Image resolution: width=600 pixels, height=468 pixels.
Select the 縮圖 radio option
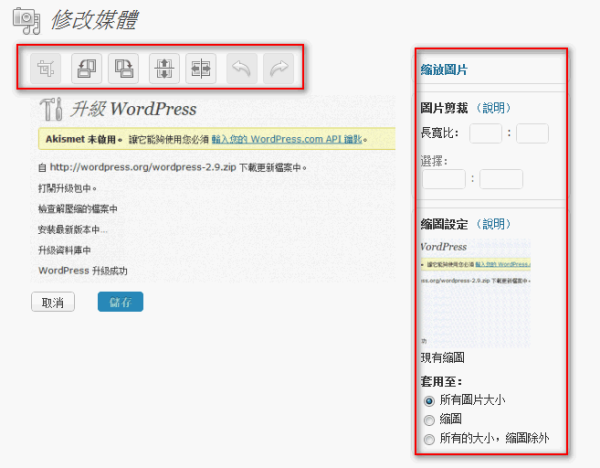tap(429, 420)
